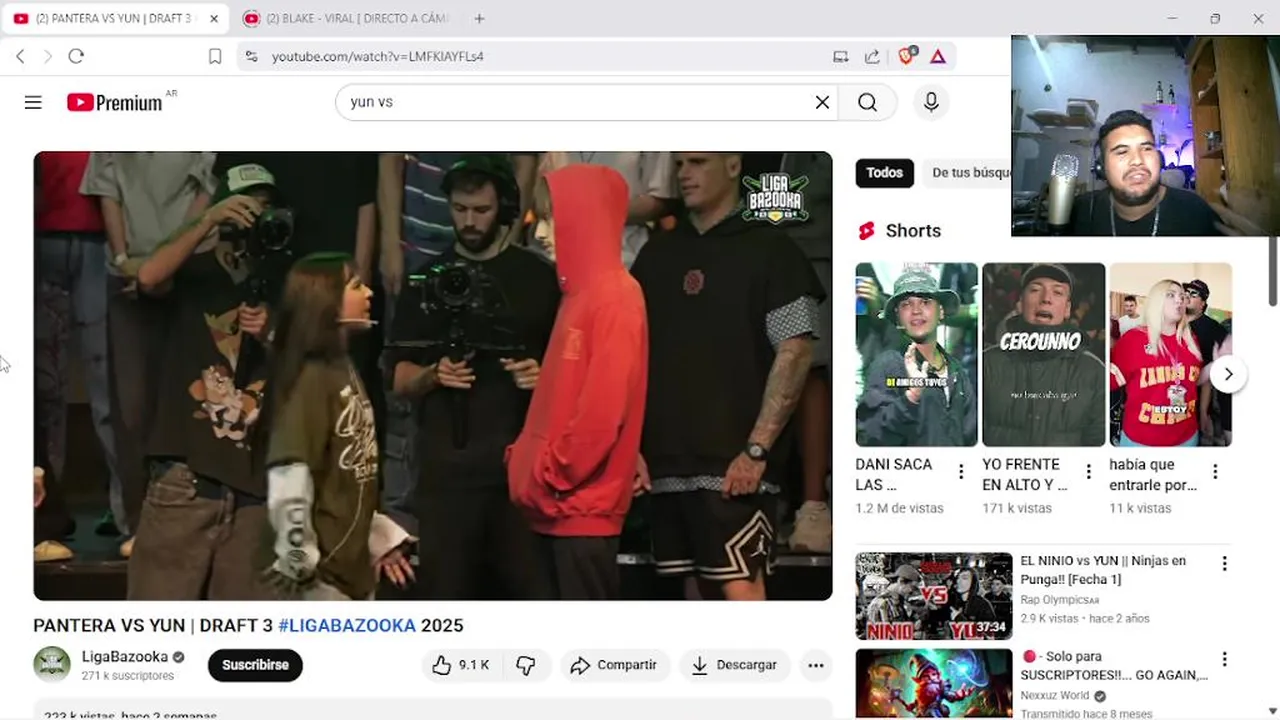Open Rap Olympics channel name
The width and height of the screenshot is (1280, 720).
[1059, 600]
